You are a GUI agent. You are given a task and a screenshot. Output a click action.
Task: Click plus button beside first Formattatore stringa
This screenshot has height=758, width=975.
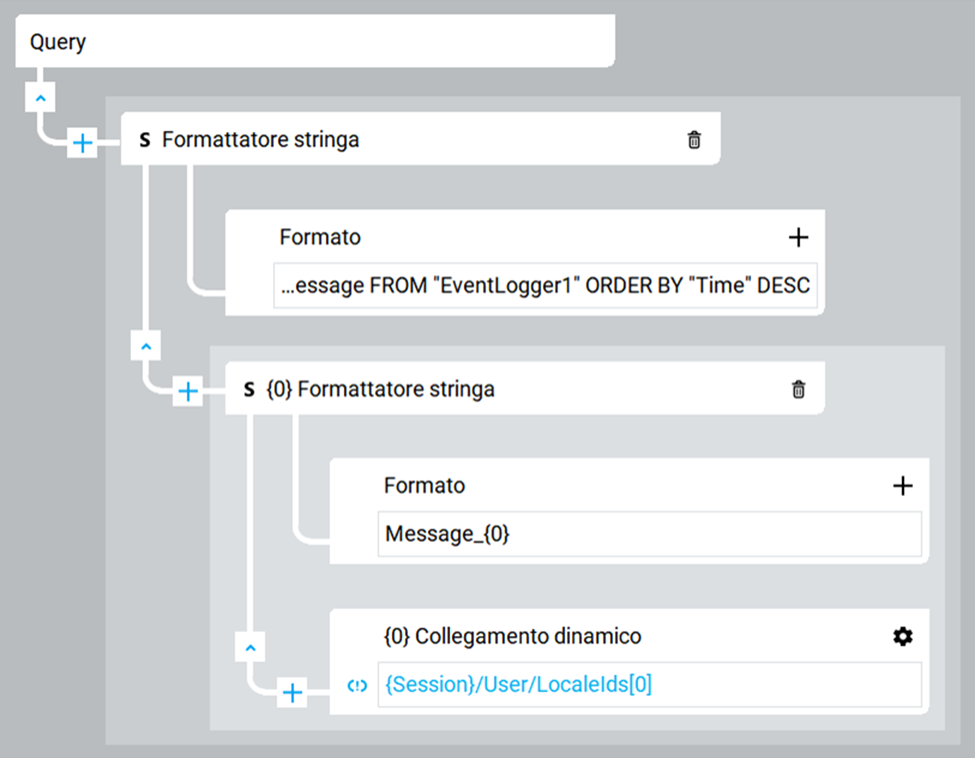tap(82, 144)
